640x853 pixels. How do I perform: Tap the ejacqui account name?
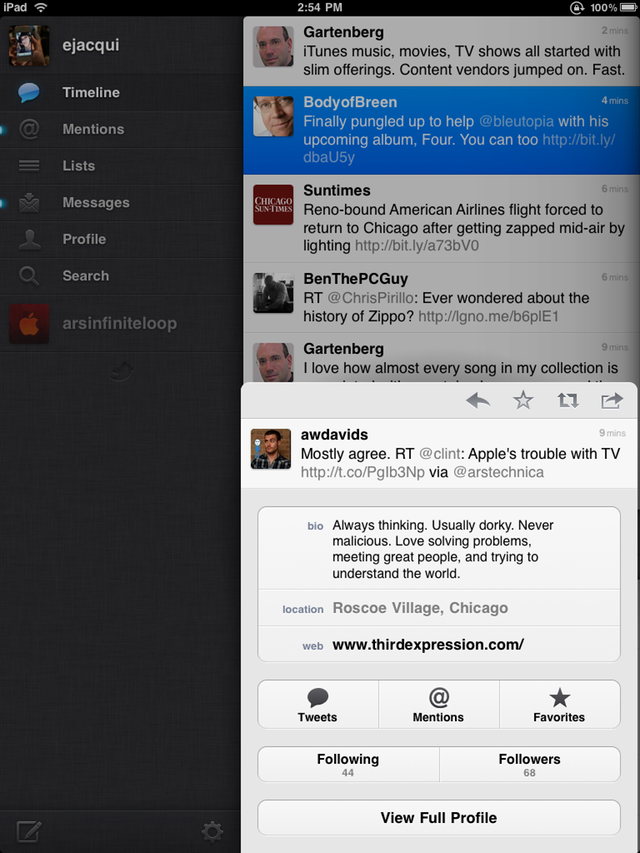click(90, 46)
